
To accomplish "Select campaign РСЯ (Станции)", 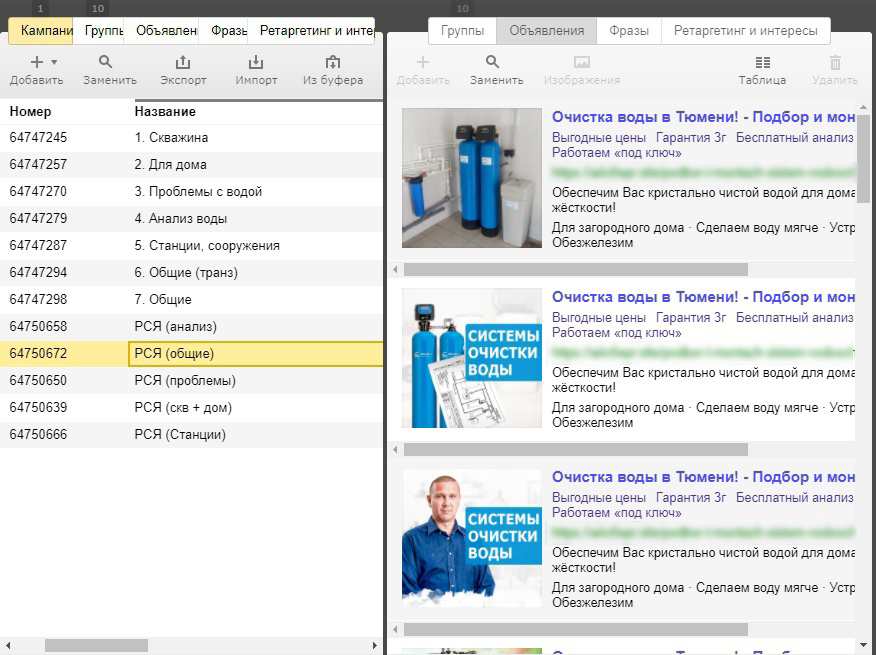I will (191, 434).
